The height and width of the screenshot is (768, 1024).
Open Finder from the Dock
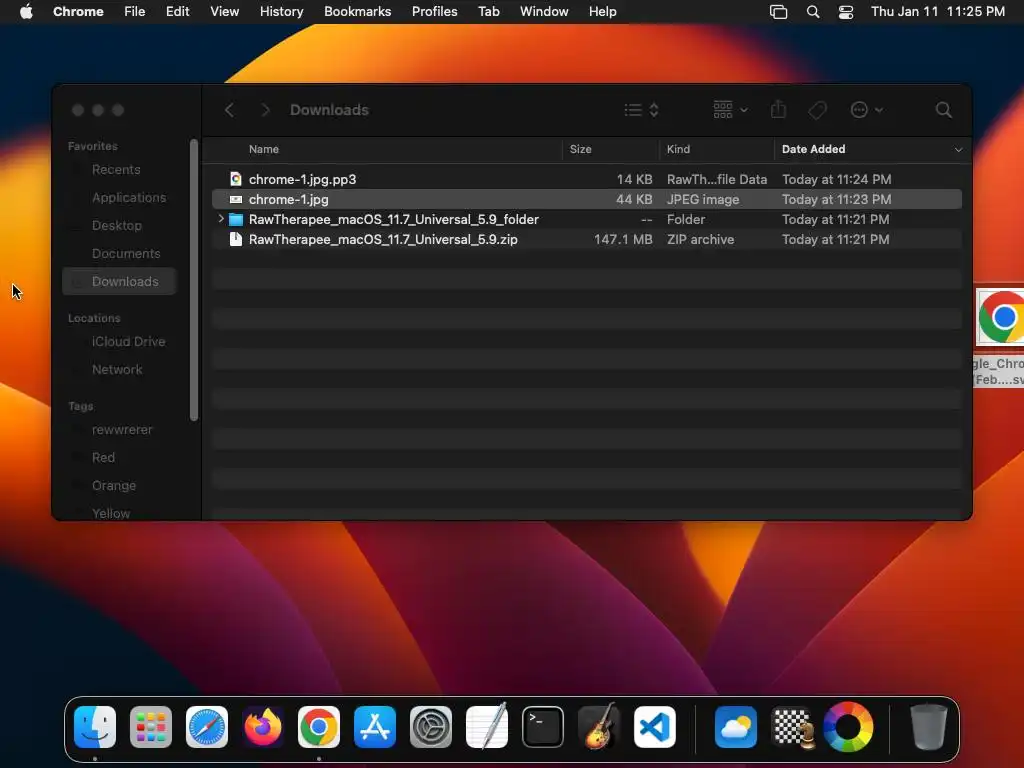(x=95, y=727)
